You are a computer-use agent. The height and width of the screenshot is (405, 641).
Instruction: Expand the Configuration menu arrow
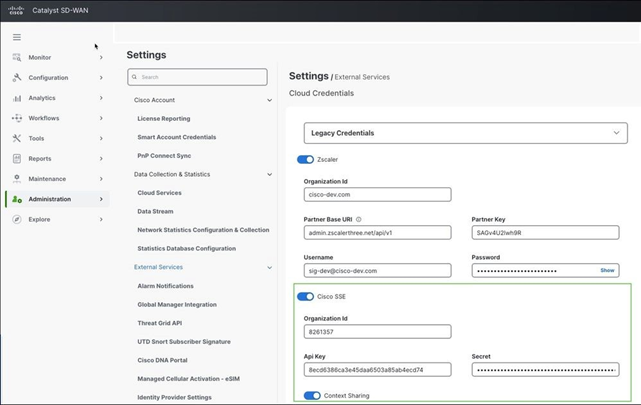click(101, 78)
